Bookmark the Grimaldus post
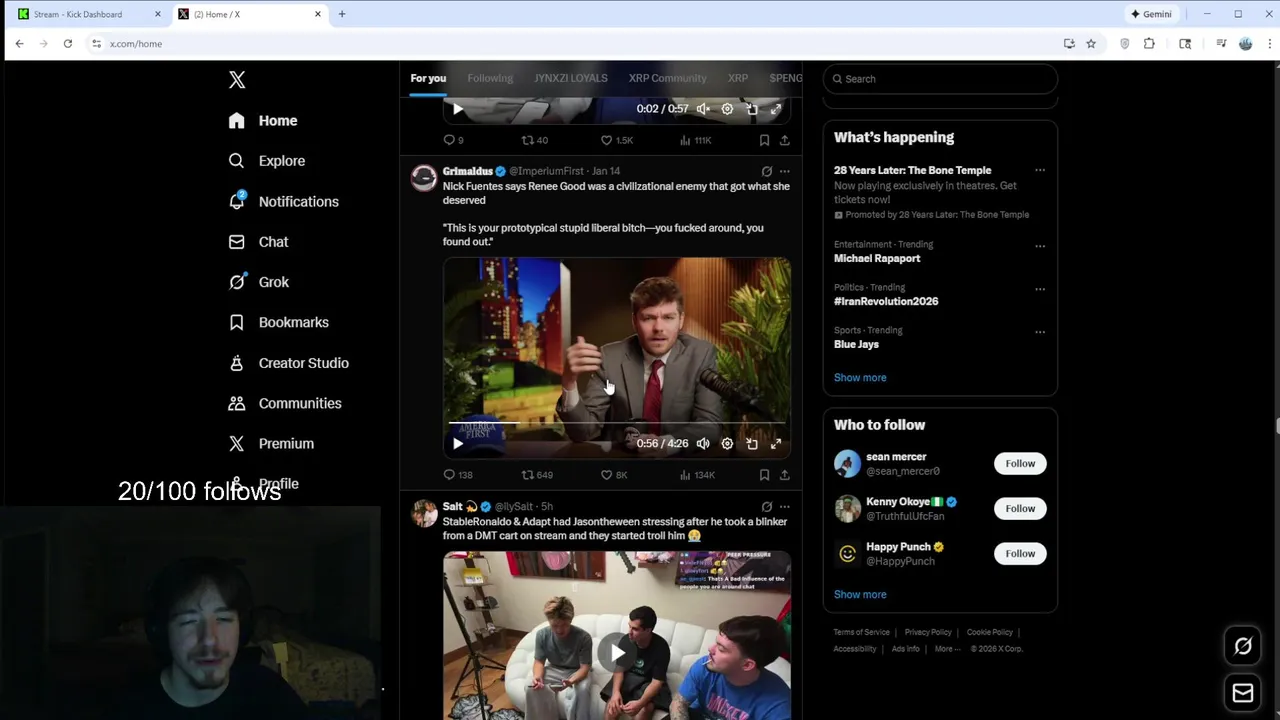 764,475
